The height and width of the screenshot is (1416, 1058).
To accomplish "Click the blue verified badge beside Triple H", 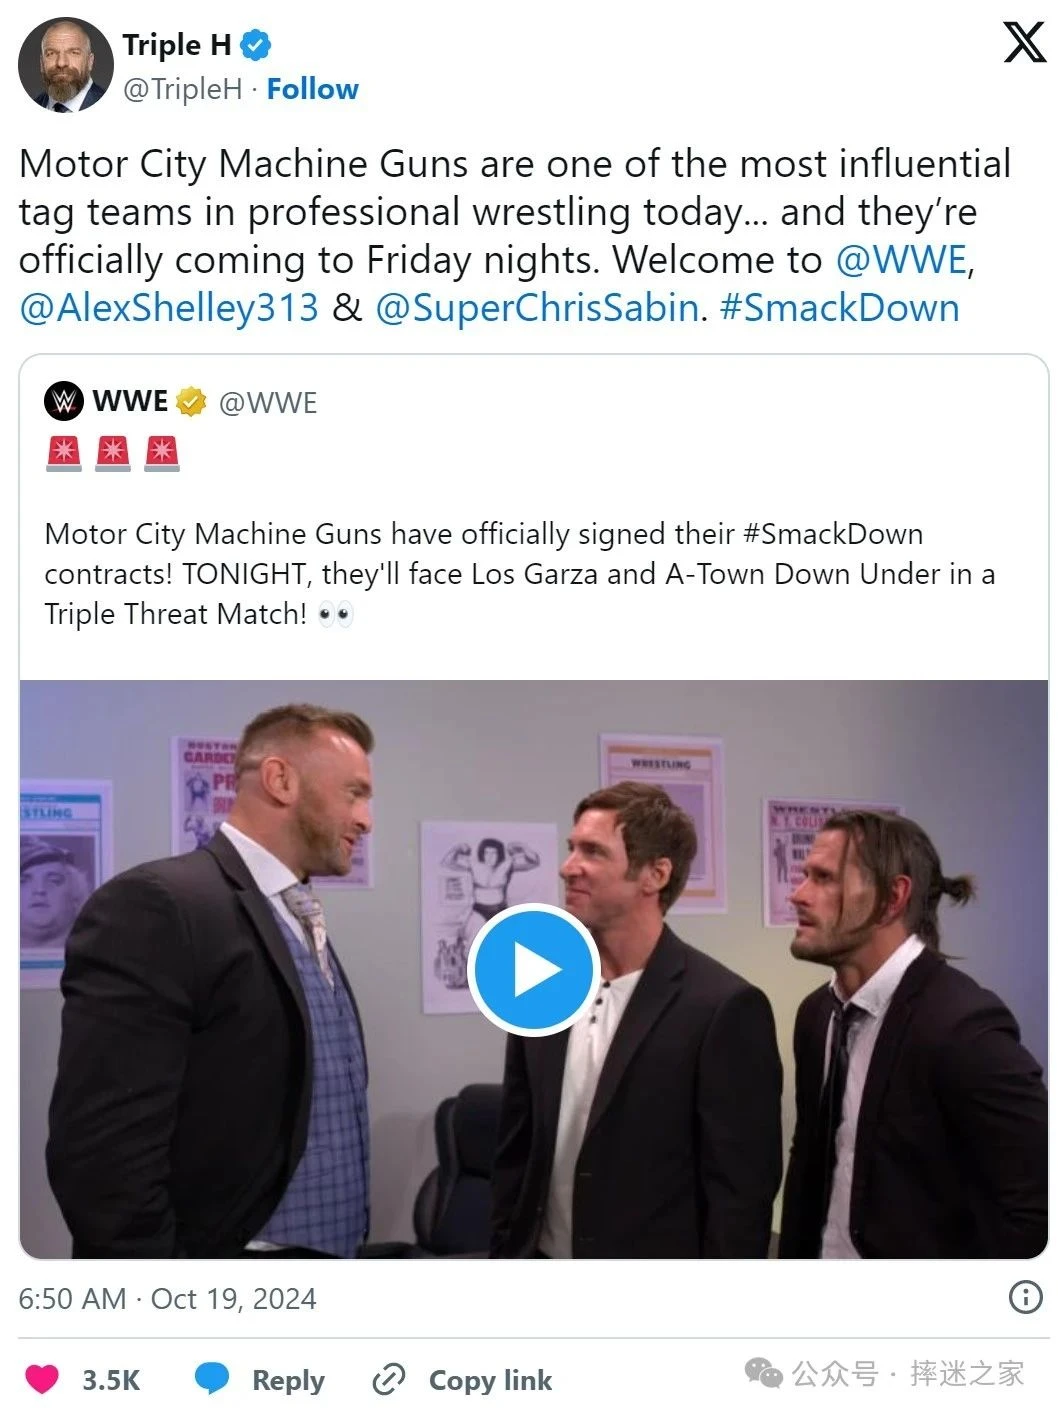I will tap(256, 45).
